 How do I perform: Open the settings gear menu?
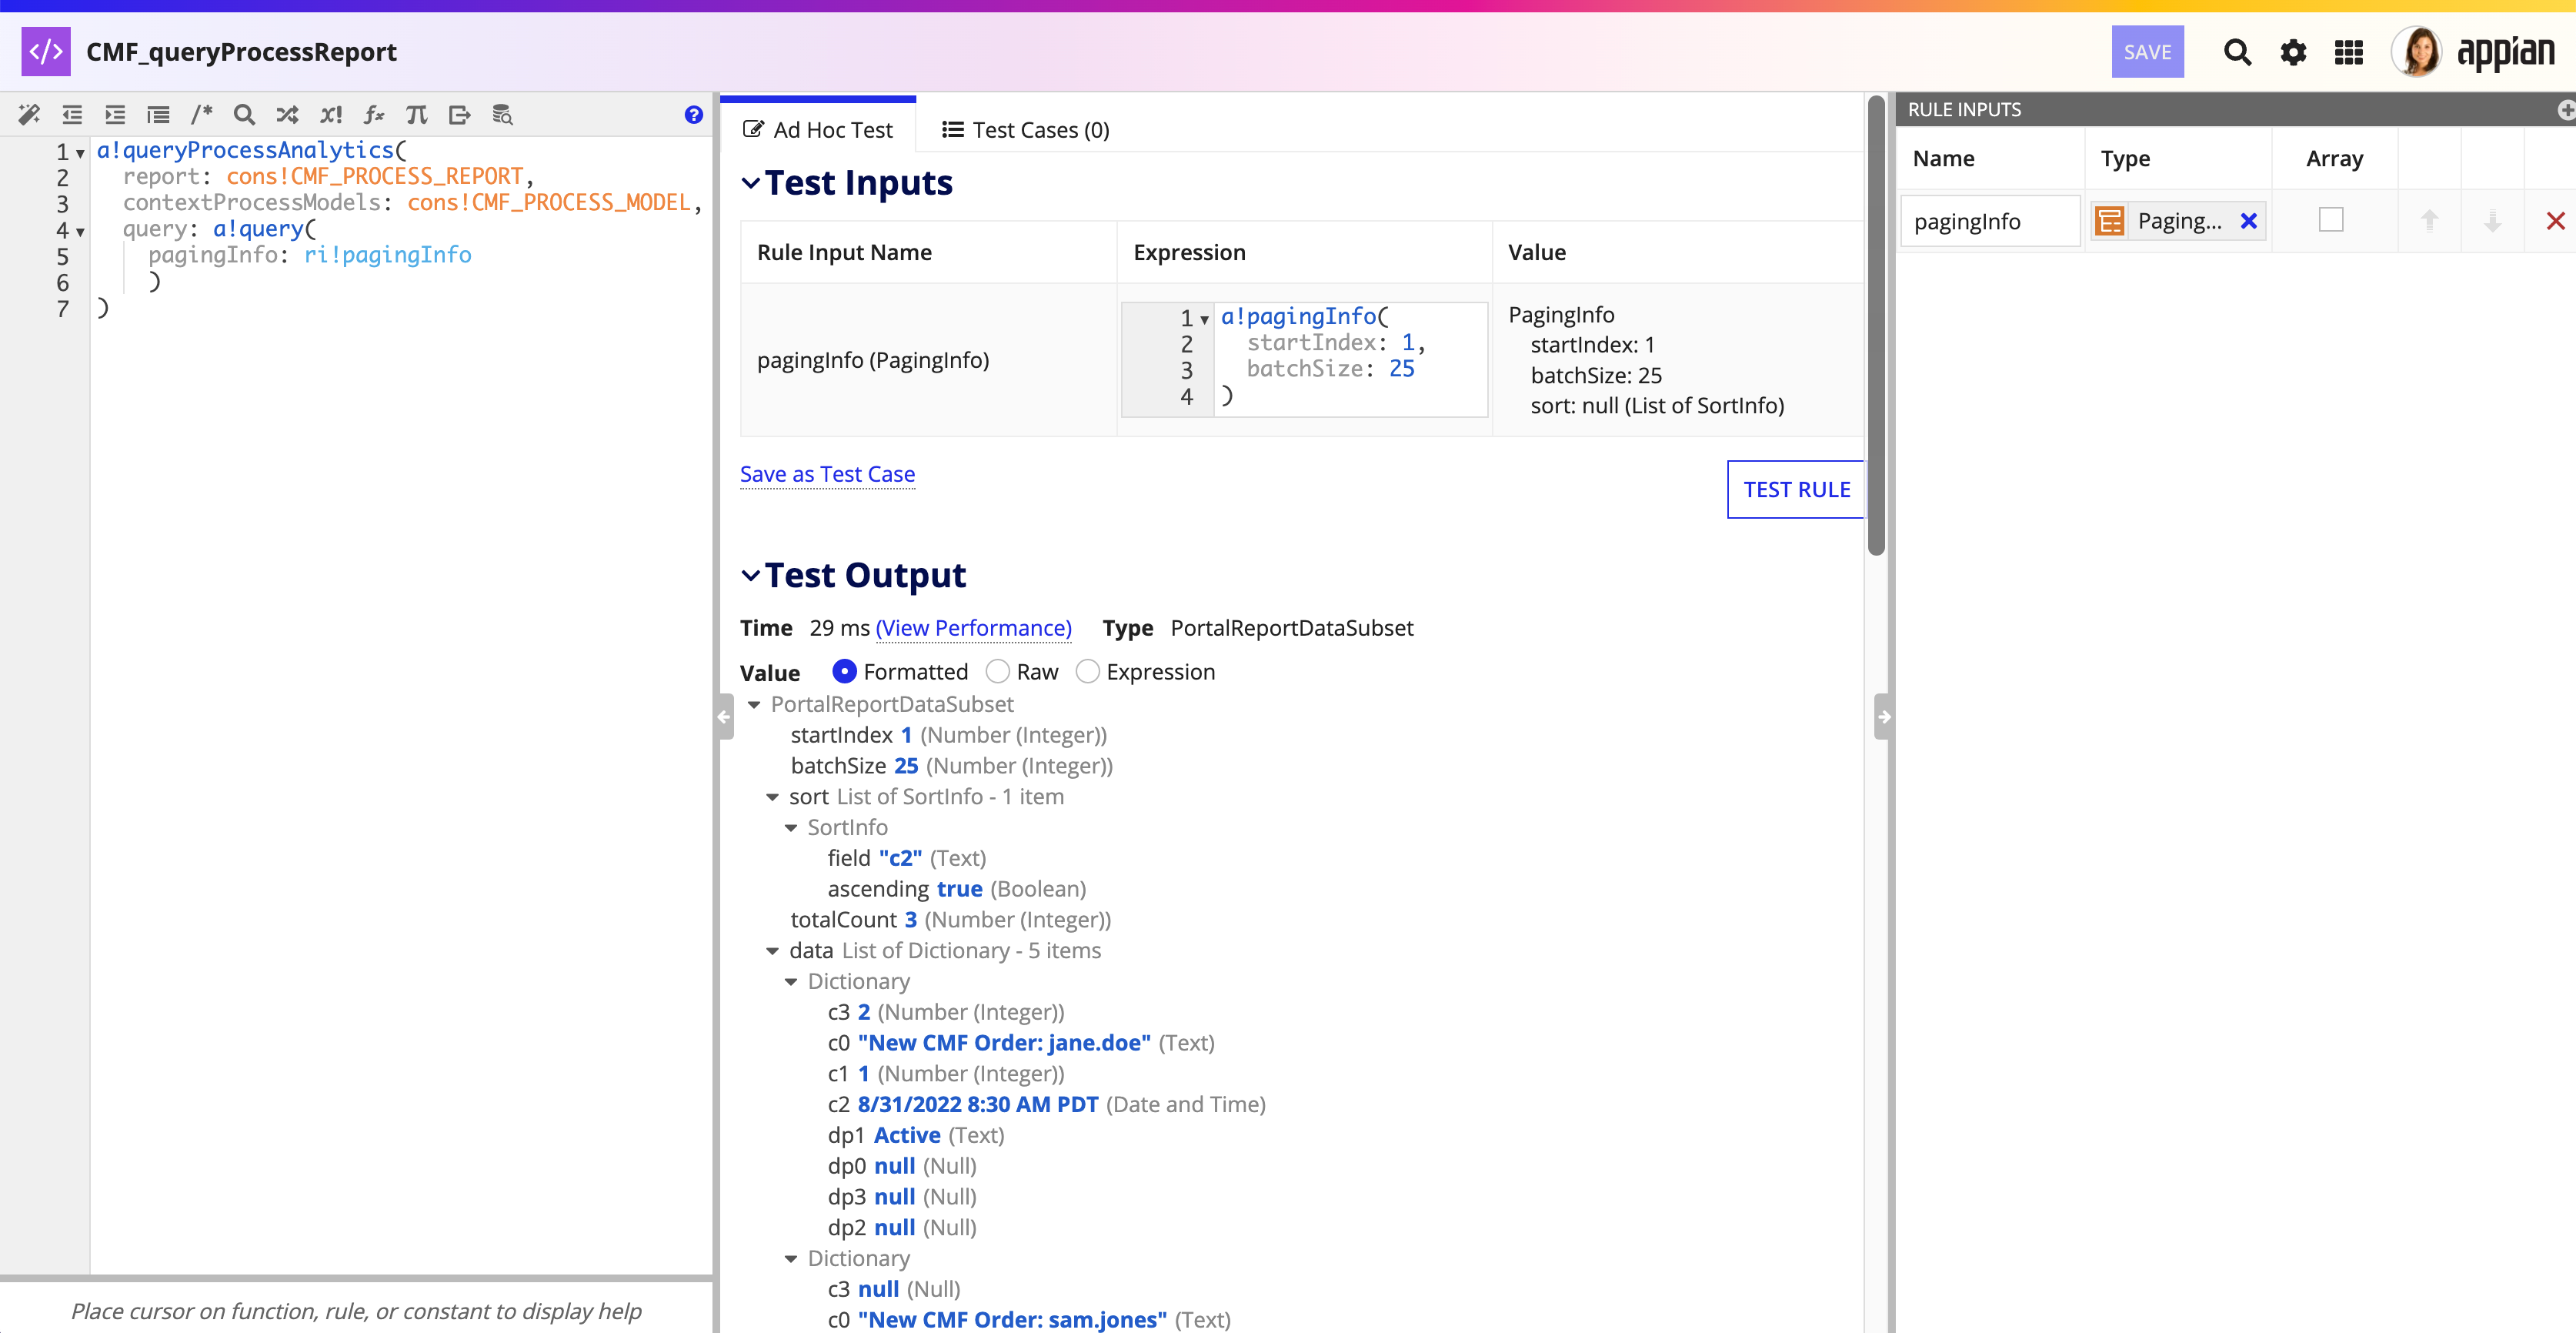(x=2293, y=52)
